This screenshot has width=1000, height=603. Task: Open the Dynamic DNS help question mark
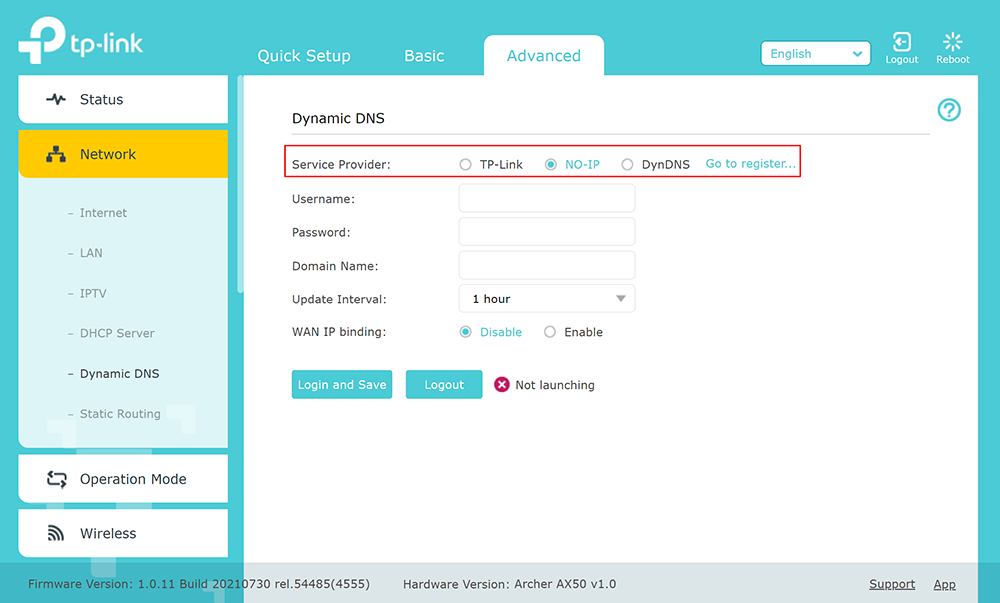coord(948,110)
